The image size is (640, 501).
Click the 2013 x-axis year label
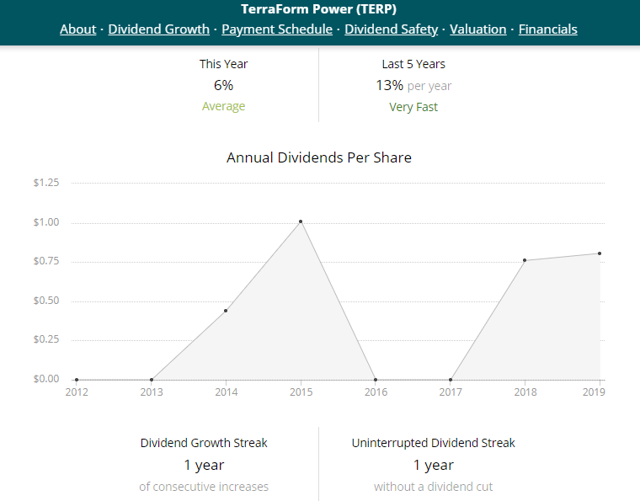(151, 392)
